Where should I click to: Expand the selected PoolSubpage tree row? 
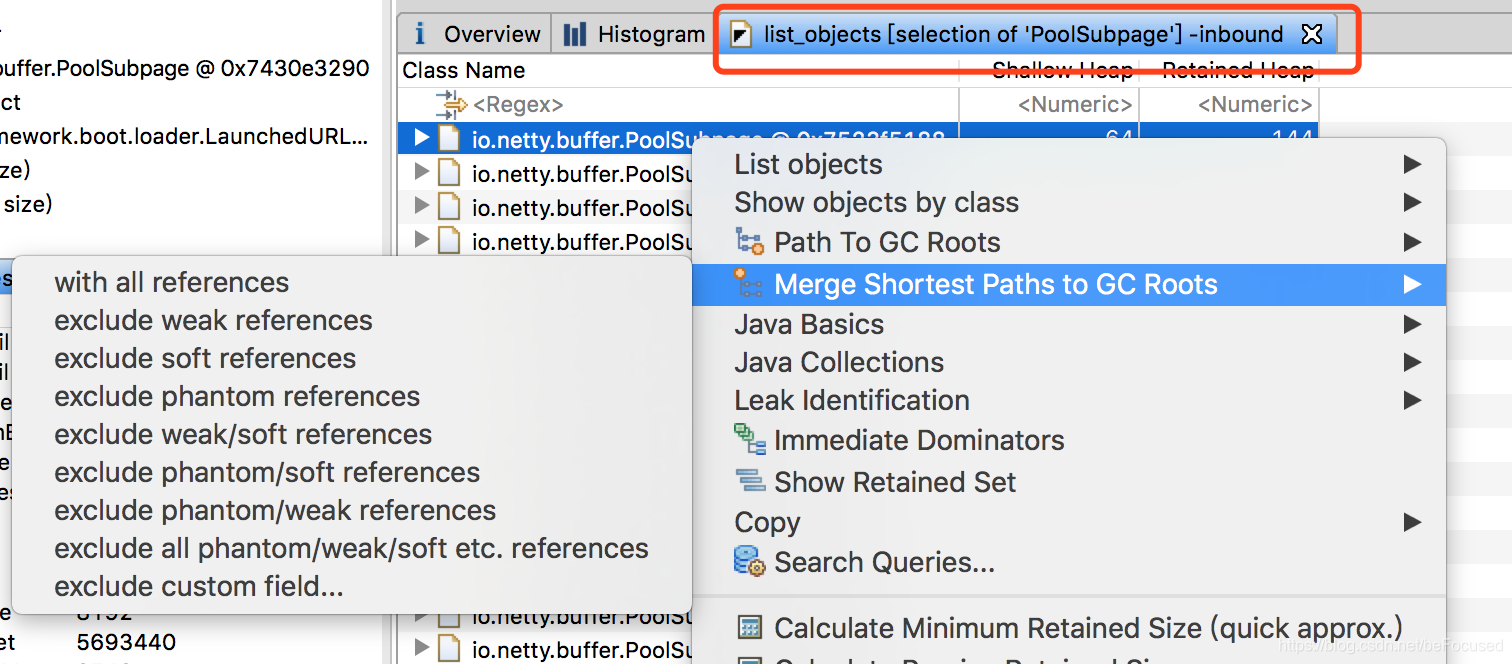(x=422, y=138)
